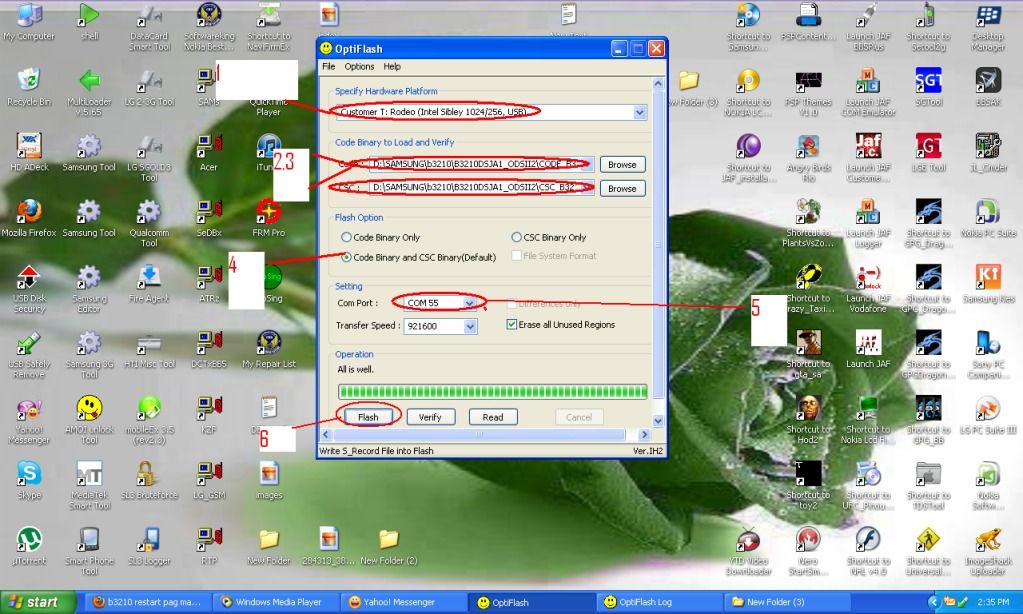The image size is (1023, 614).
Task: Click the horizontal scrollbar in OptiFlash
Action: point(479,435)
